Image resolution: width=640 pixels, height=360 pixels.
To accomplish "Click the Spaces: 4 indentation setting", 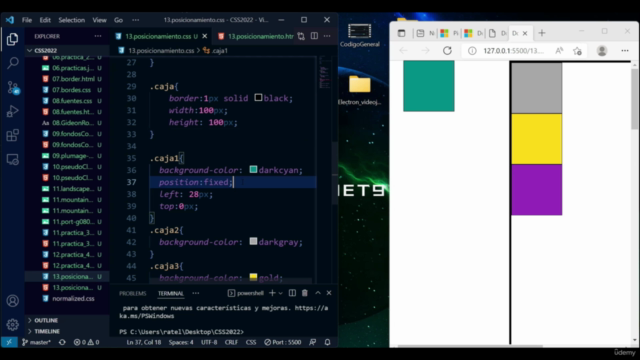I will click(181, 342).
